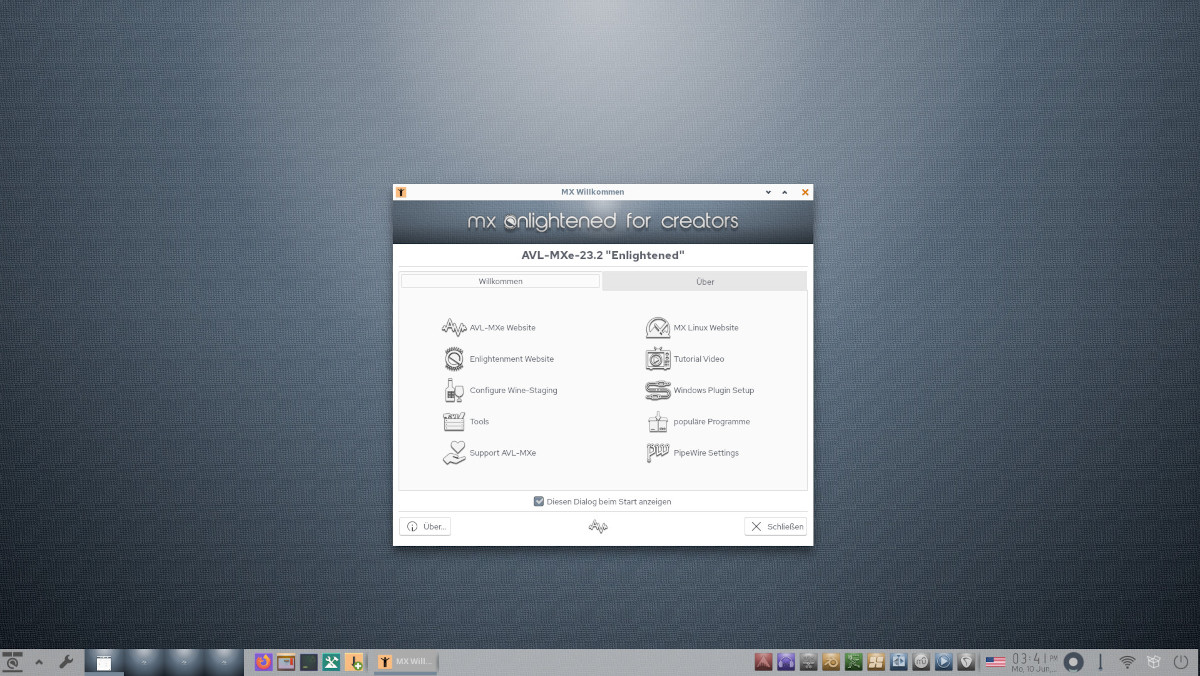
Task: Open the green figure icon in the panel
Action: click(853, 662)
